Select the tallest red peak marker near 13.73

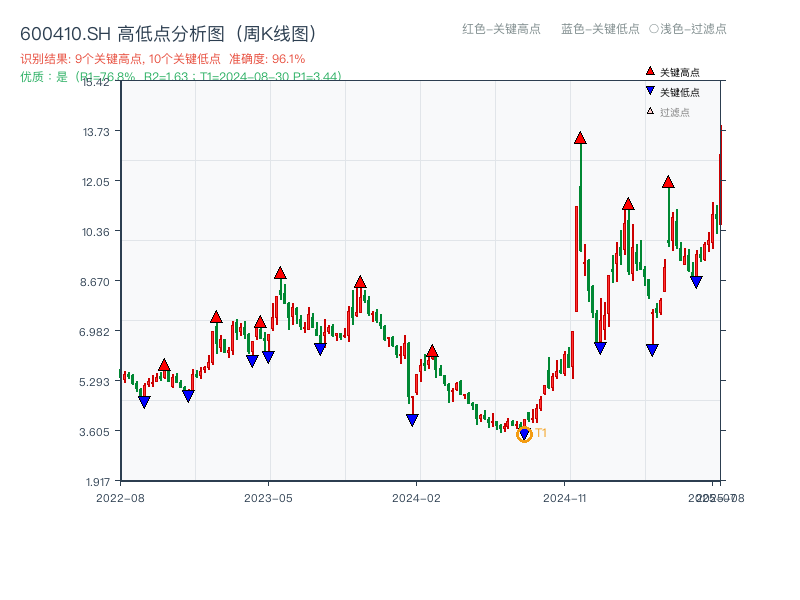[x=580, y=139]
